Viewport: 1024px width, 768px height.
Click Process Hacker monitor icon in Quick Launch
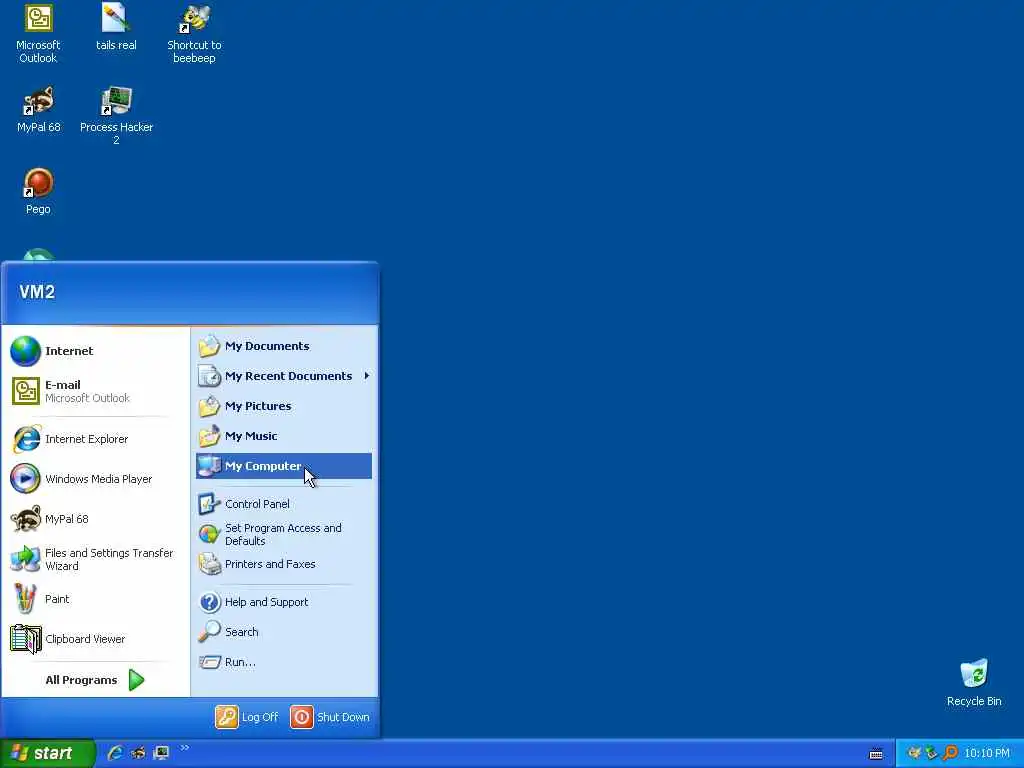click(161, 753)
